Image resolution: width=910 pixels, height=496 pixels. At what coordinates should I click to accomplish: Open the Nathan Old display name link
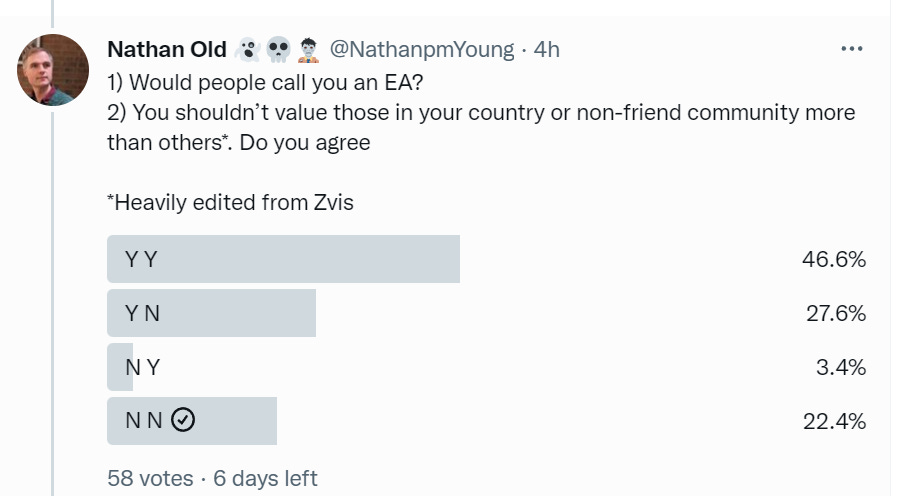click(167, 49)
